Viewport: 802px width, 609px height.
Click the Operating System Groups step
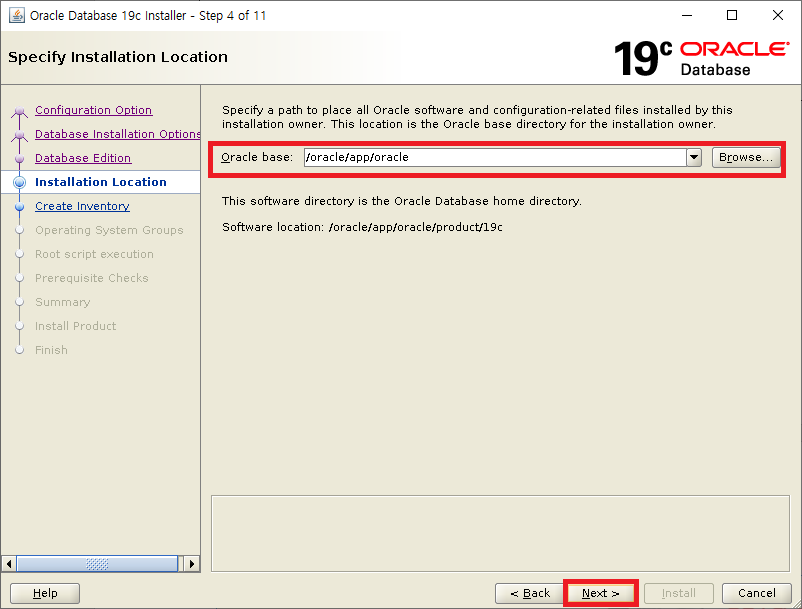(x=109, y=230)
